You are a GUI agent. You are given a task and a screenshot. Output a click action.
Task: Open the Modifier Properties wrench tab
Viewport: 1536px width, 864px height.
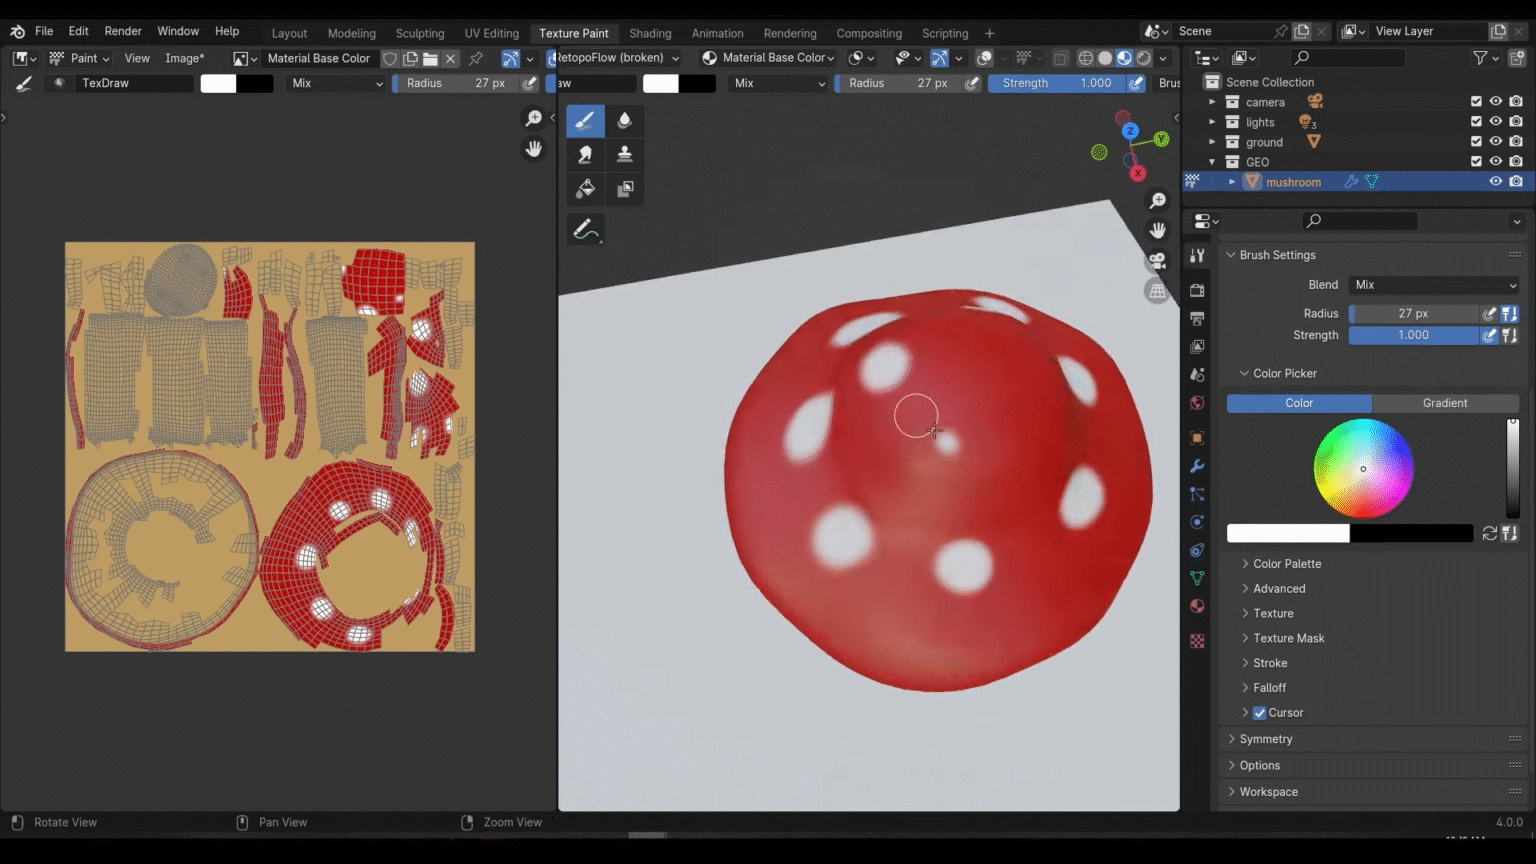pos(1196,466)
